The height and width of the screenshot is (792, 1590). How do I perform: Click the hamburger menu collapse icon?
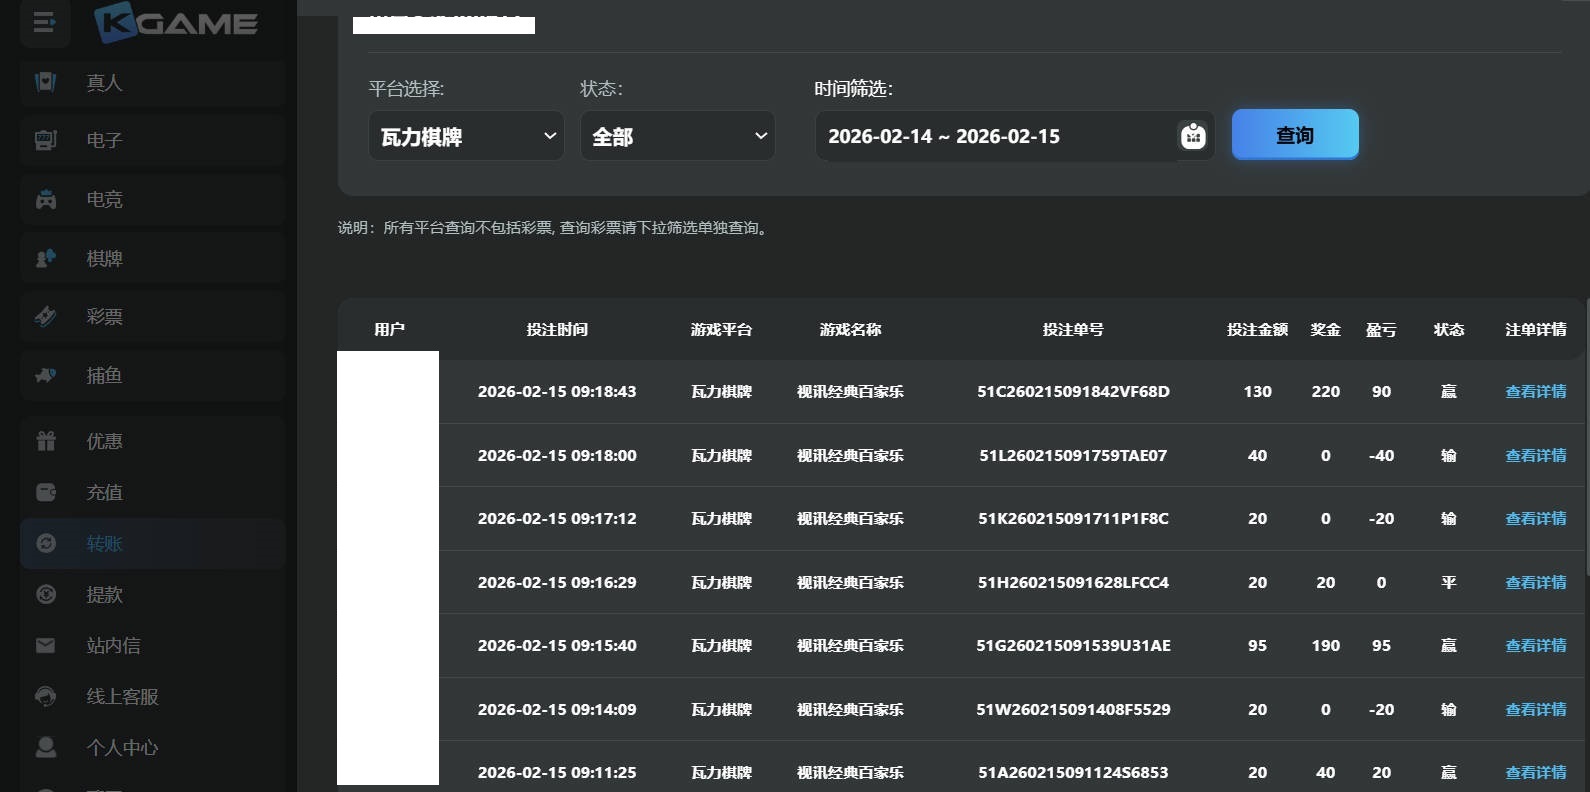pyautogui.click(x=44, y=22)
